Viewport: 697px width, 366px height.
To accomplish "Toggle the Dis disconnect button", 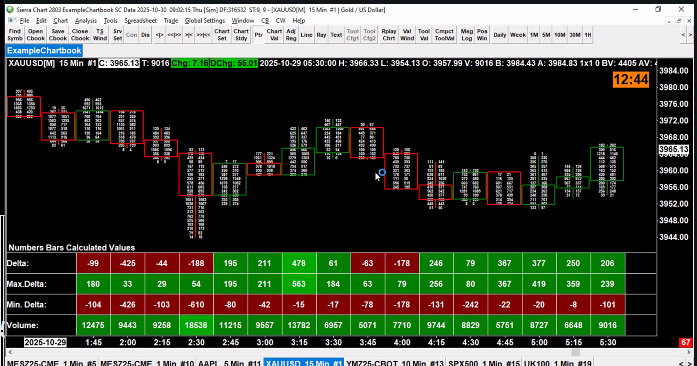I will [145, 35].
